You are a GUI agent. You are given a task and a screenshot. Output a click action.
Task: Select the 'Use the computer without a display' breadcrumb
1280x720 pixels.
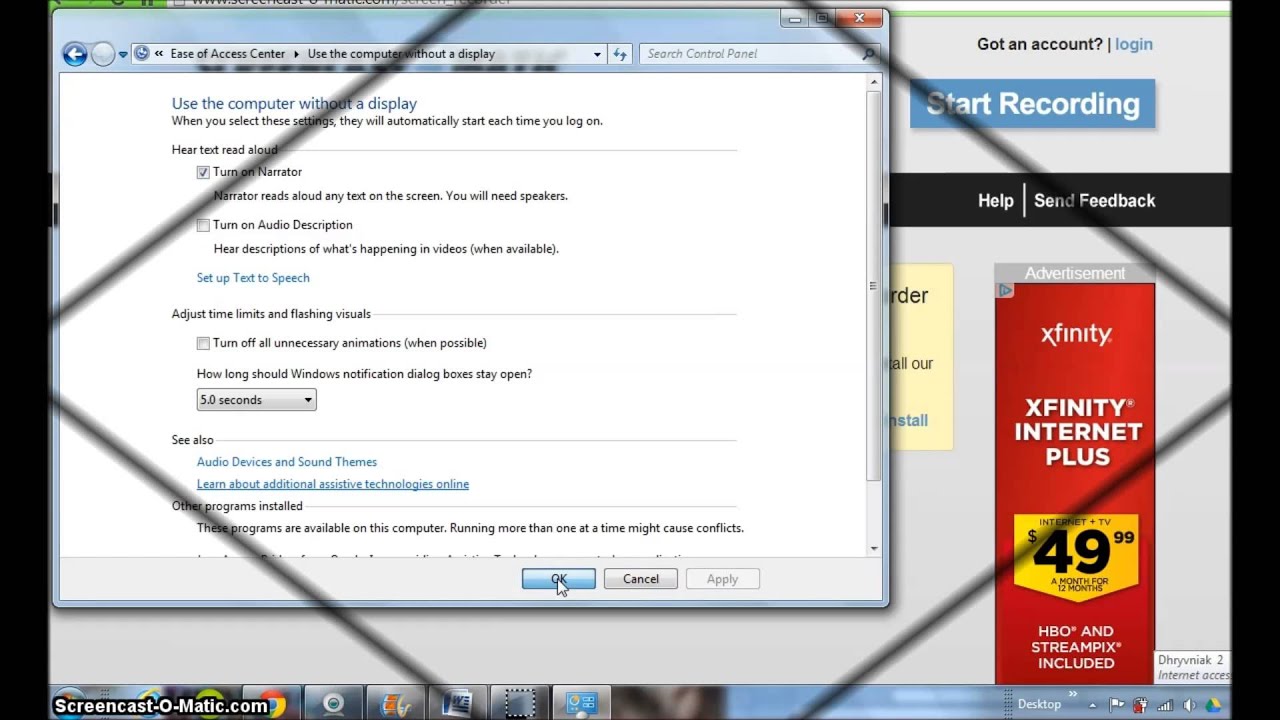401,54
